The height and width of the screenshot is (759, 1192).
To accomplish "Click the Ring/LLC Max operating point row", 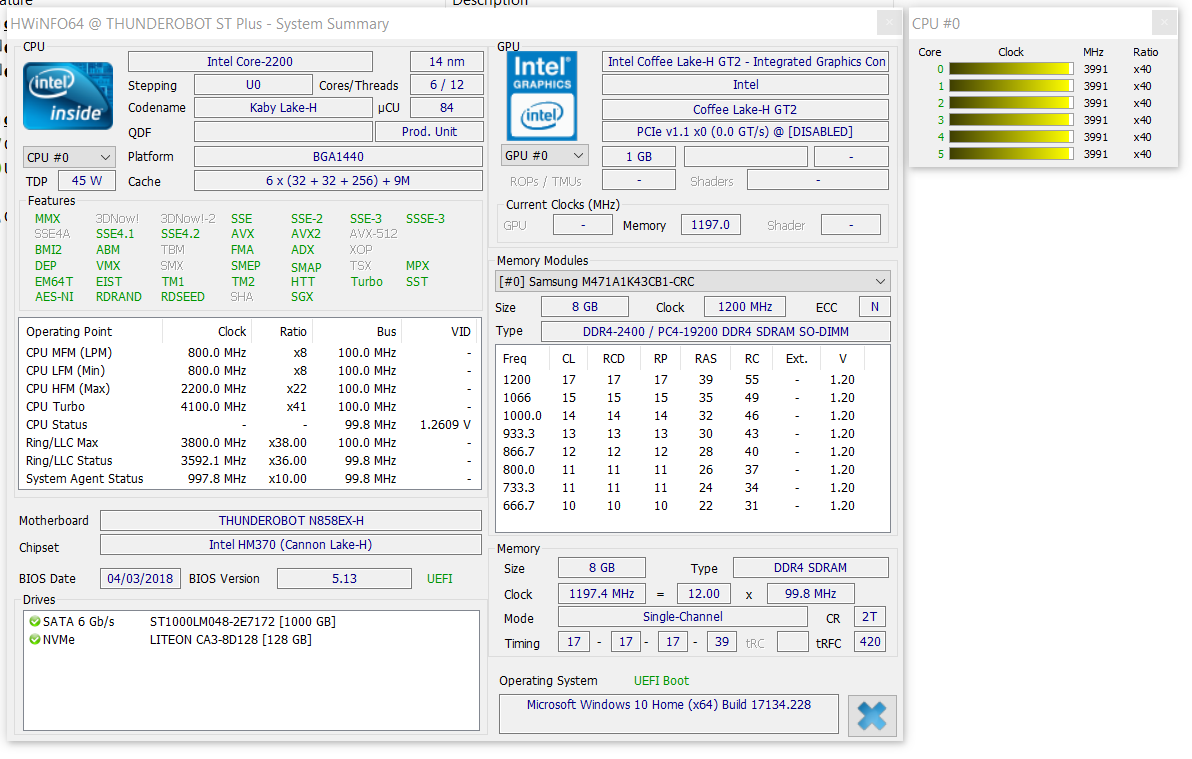I will pos(249,443).
